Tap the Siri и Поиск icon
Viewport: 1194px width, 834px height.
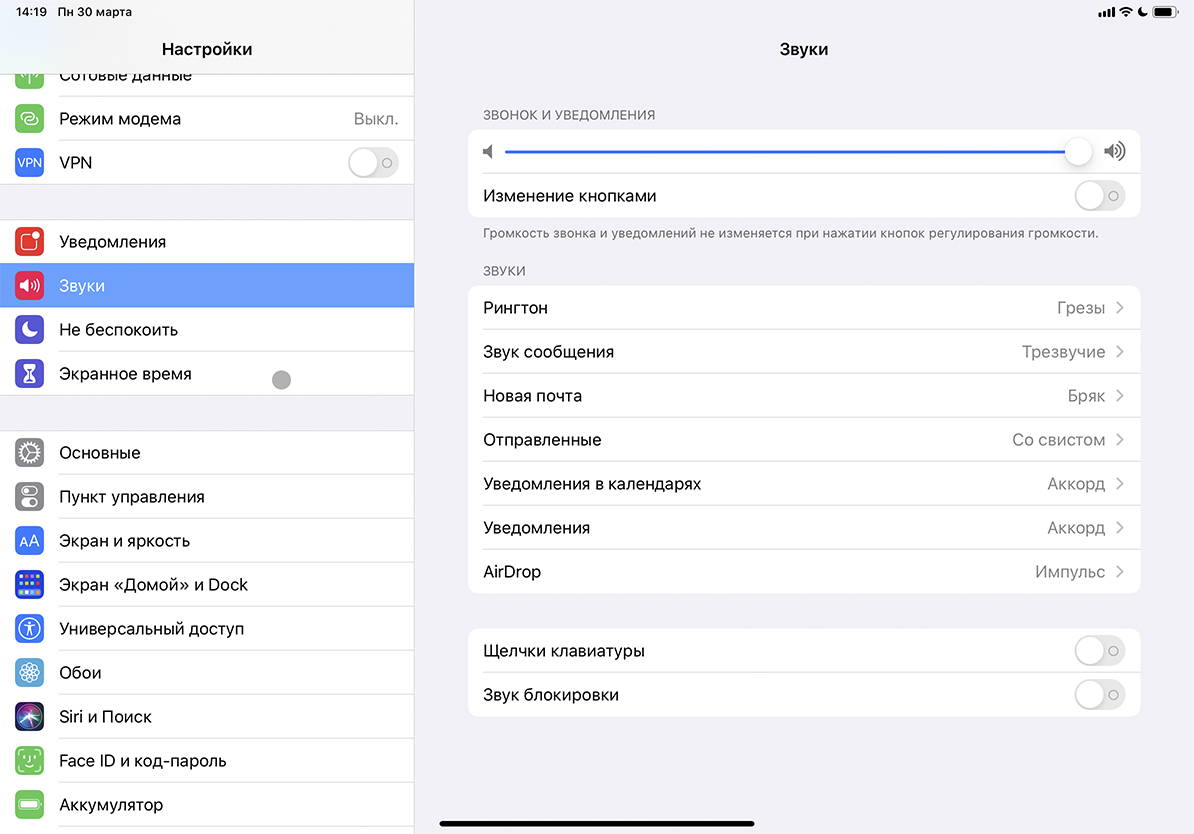pyautogui.click(x=30, y=717)
